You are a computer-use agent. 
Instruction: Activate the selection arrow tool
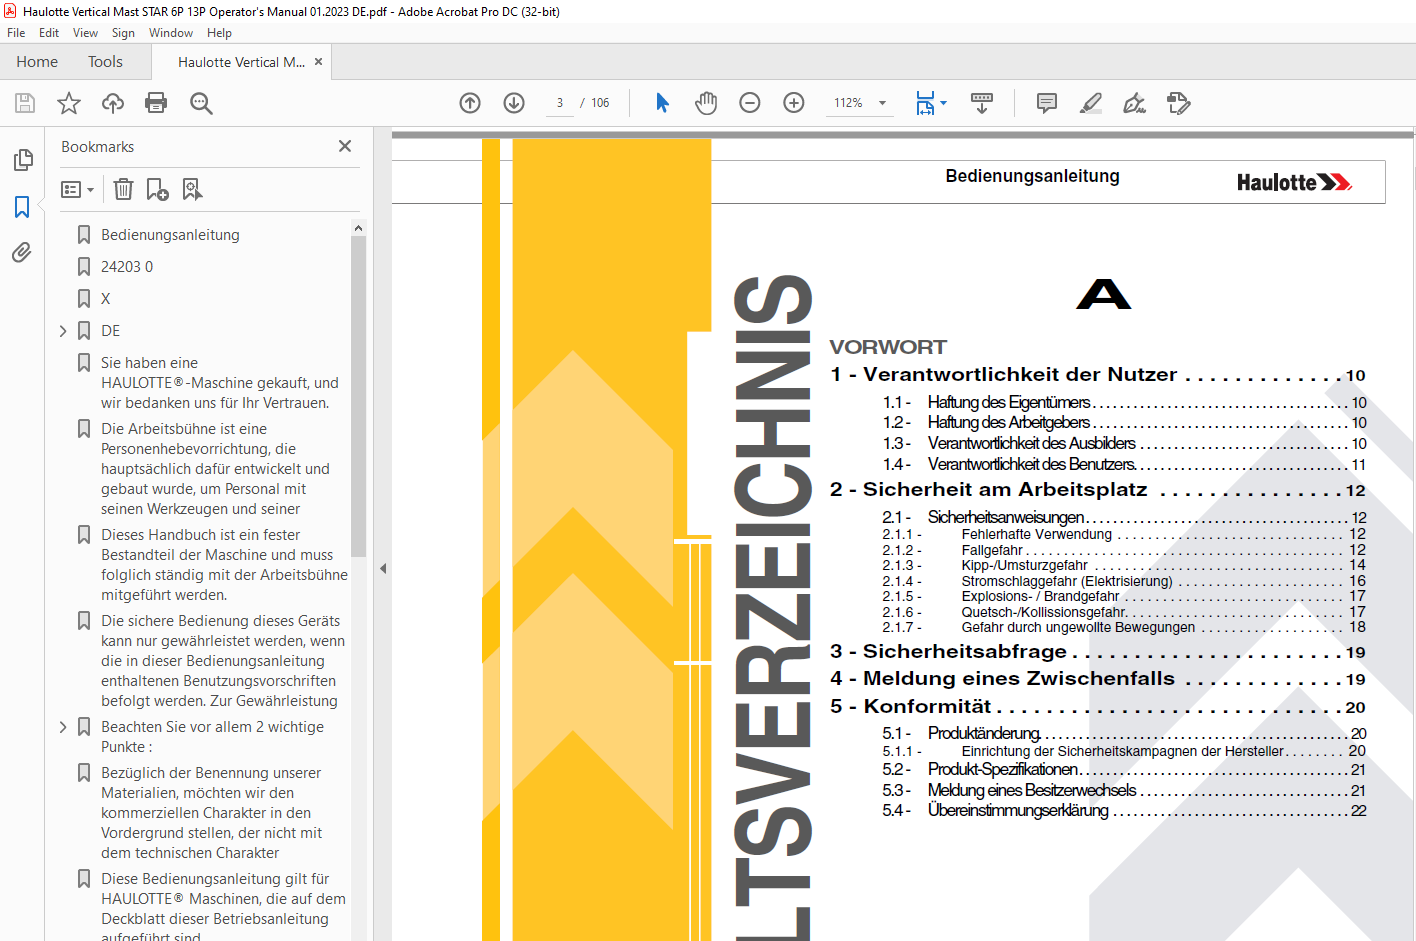tap(662, 103)
